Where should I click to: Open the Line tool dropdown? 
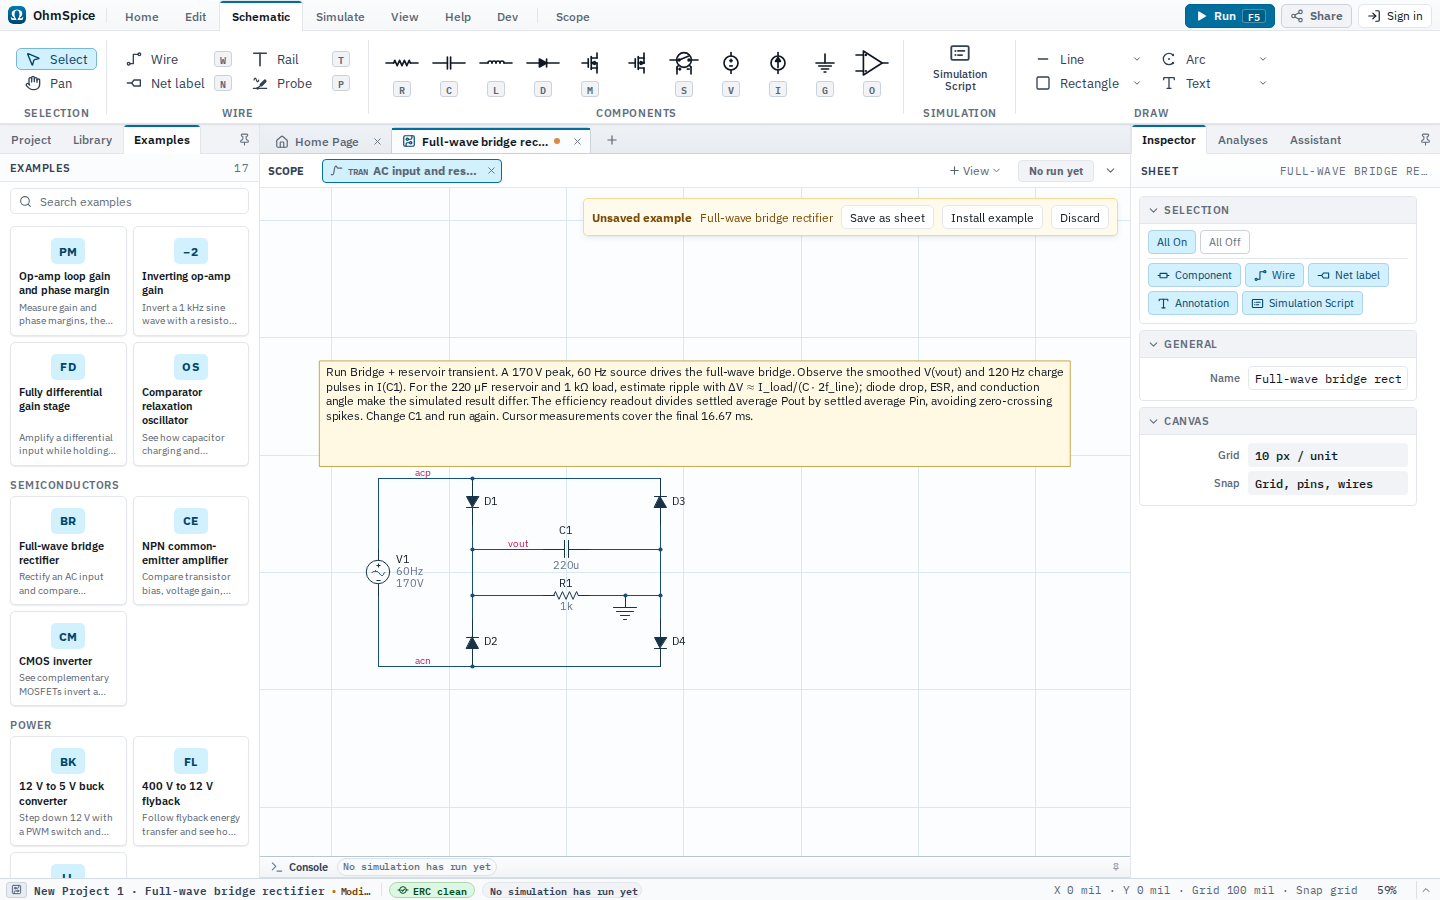[1137, 60]
